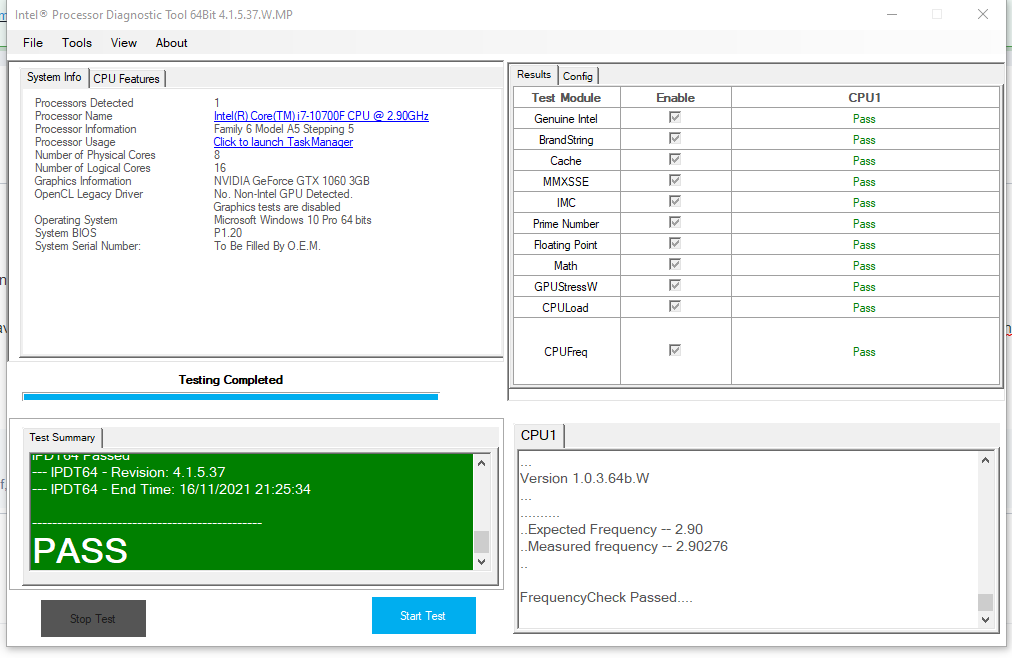The width and height of the screenshot is (1012, 658).
Task: Close the Intel Processor Diagnostic Tool window
Action: point(983,14)
